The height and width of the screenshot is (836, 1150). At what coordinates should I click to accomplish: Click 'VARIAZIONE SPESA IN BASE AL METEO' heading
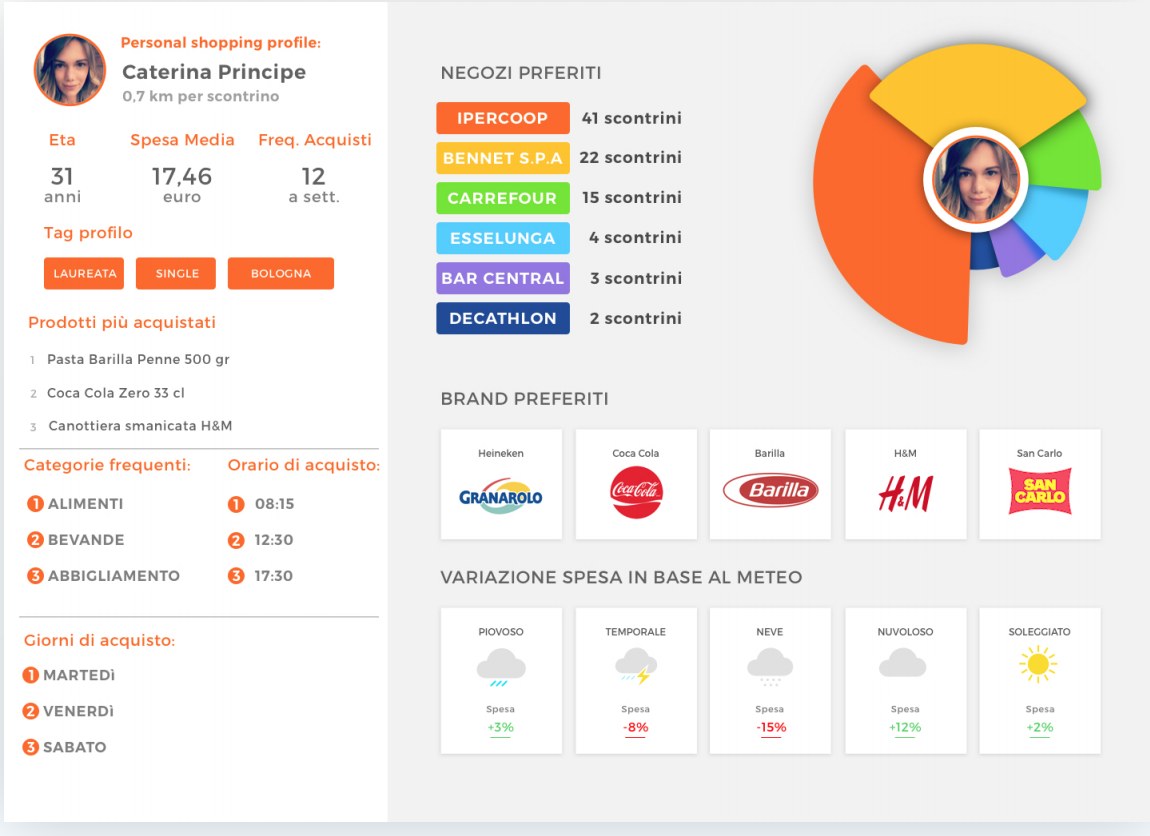[621, 578]
